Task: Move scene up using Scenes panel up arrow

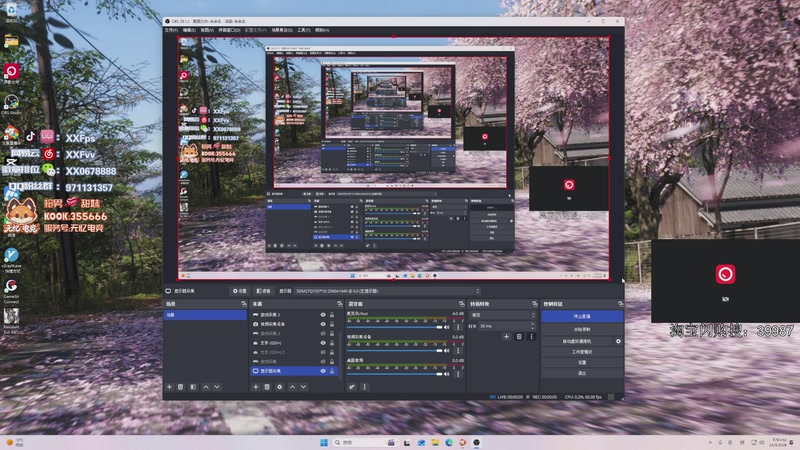Action: 206,387
